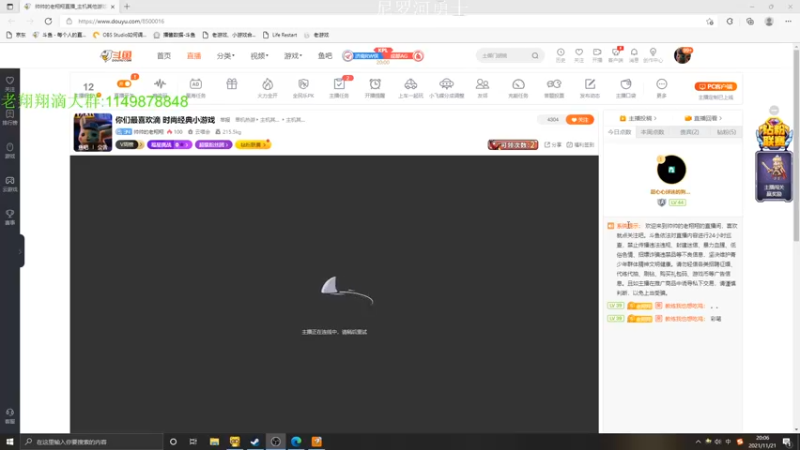Open File Explorer from the taskbar
This screenshot has height=450, width=800.
tap(214, 441)
